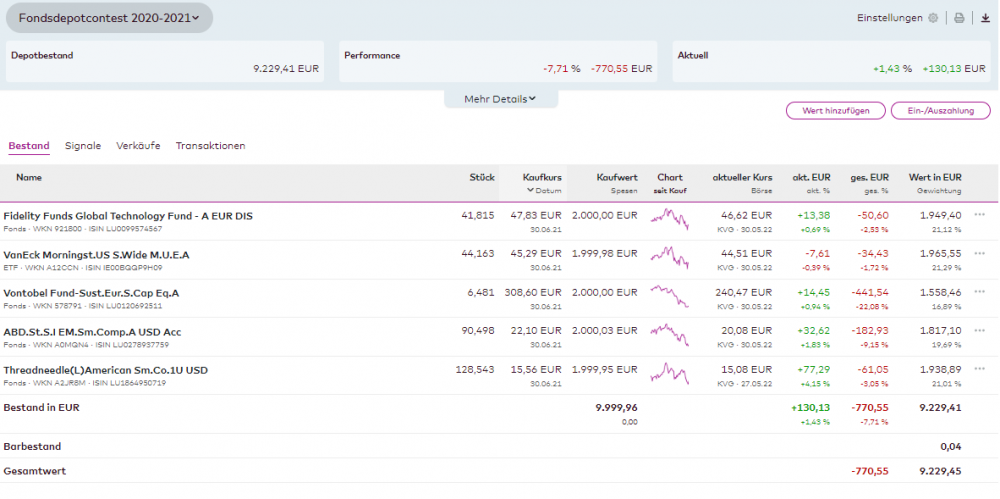
Task: Open three-dot menu for VanEck Morningst row
Action: click(x=980, y=254)
